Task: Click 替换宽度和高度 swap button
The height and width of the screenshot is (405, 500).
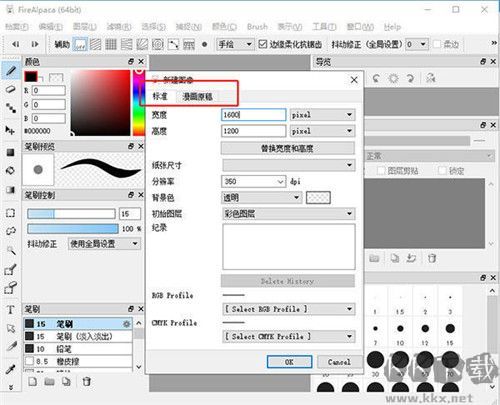Action: (288, 148)
